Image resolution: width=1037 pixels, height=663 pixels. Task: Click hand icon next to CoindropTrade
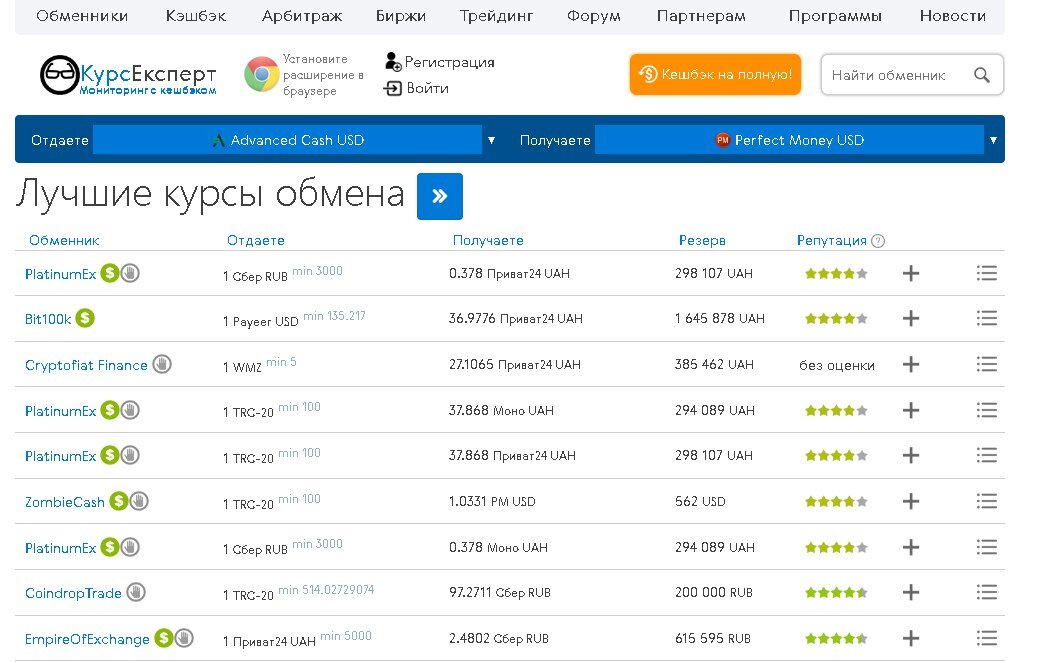tap(136, 592)
